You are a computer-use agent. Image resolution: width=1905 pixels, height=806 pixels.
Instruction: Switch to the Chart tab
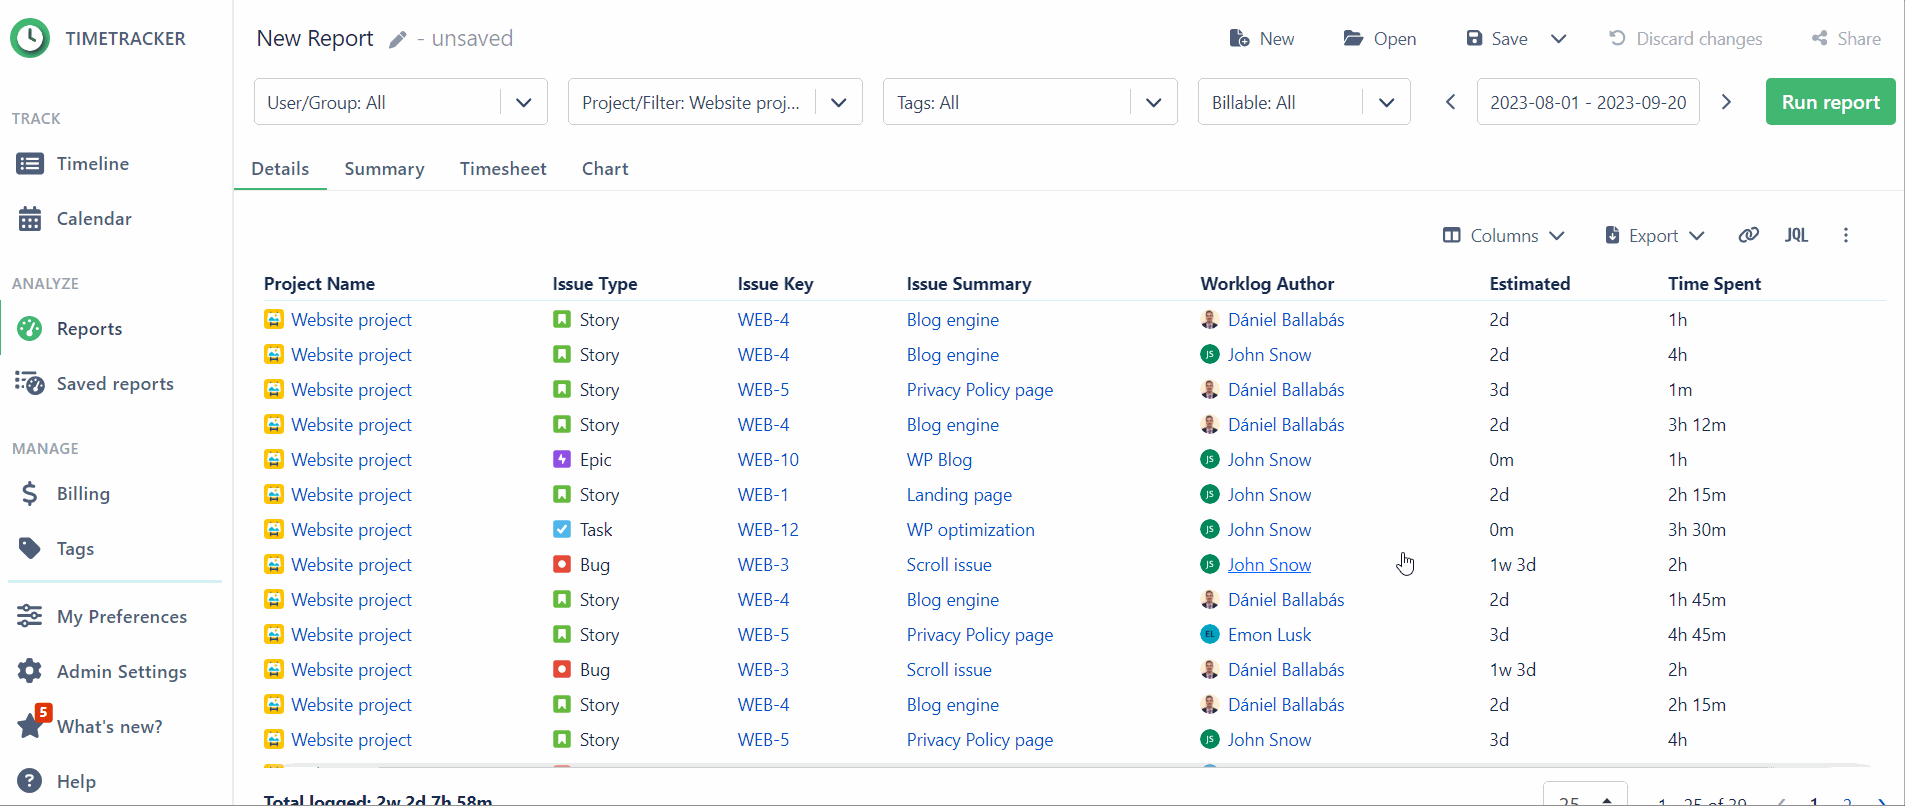coord(605,169)
